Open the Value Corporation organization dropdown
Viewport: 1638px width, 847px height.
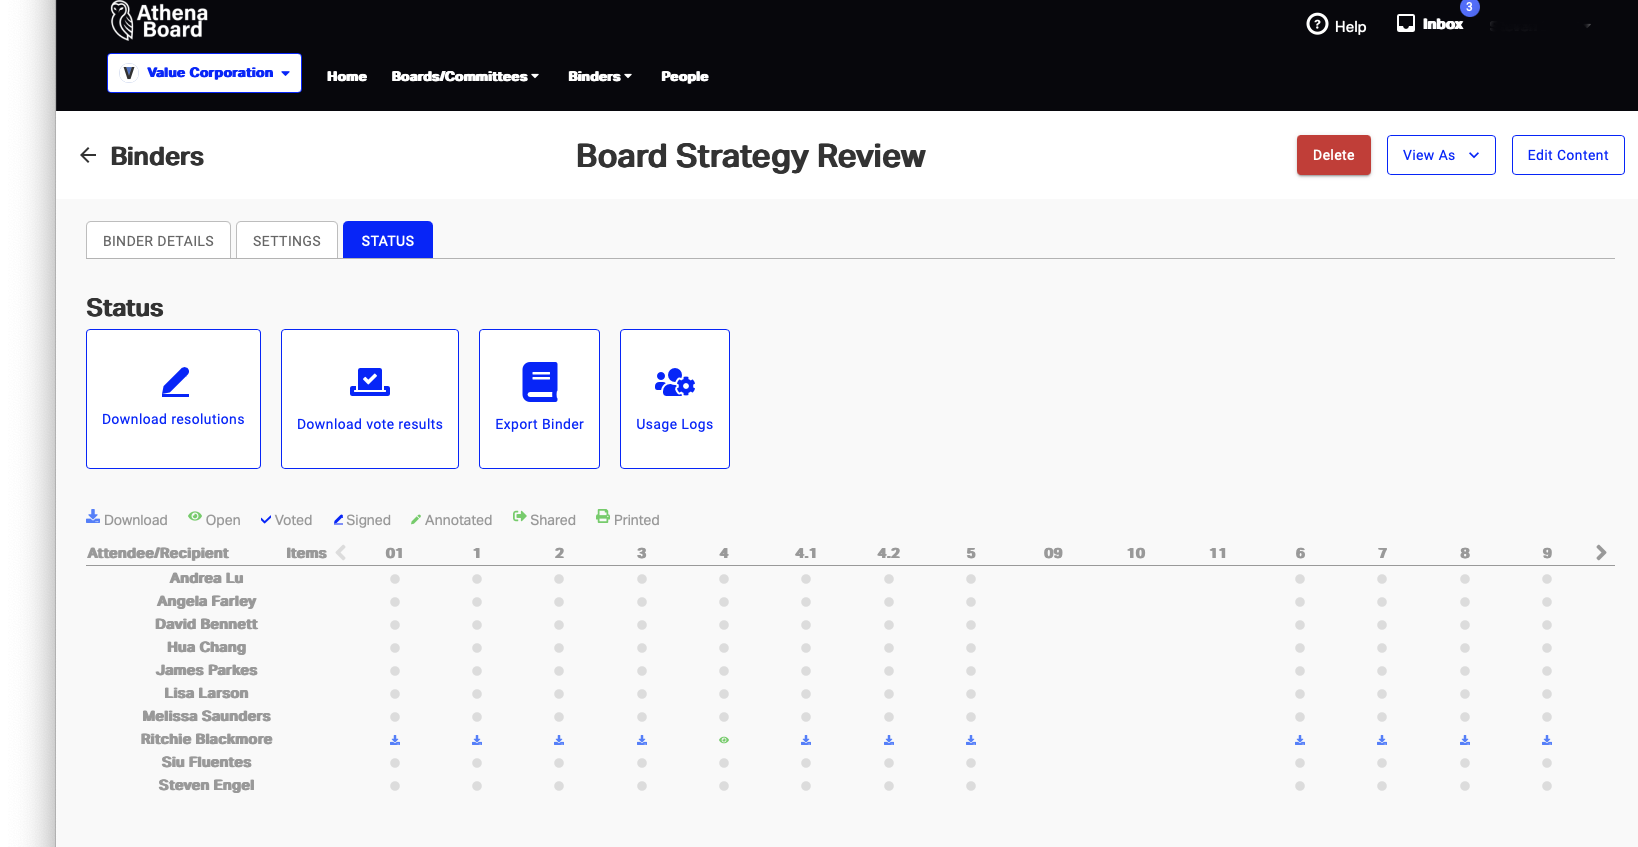coord(205,73)
